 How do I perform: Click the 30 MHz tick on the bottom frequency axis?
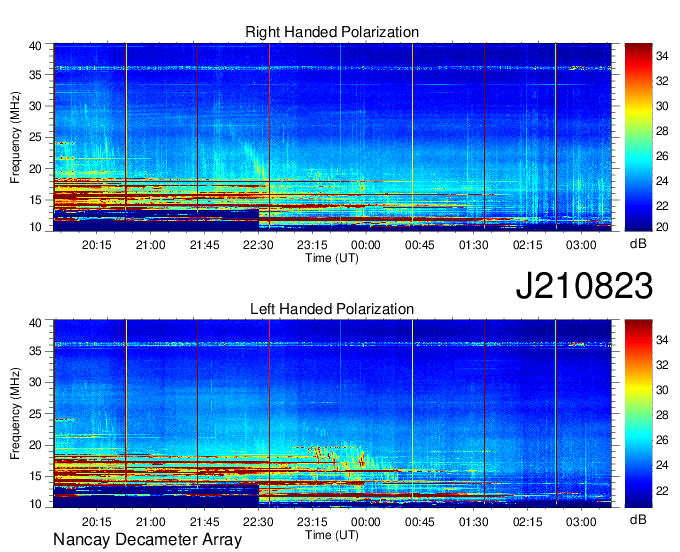click(35, 382)
